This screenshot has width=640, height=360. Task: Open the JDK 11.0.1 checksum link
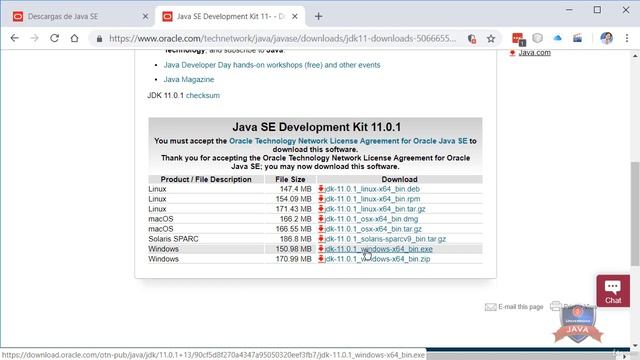pos(203,96)
